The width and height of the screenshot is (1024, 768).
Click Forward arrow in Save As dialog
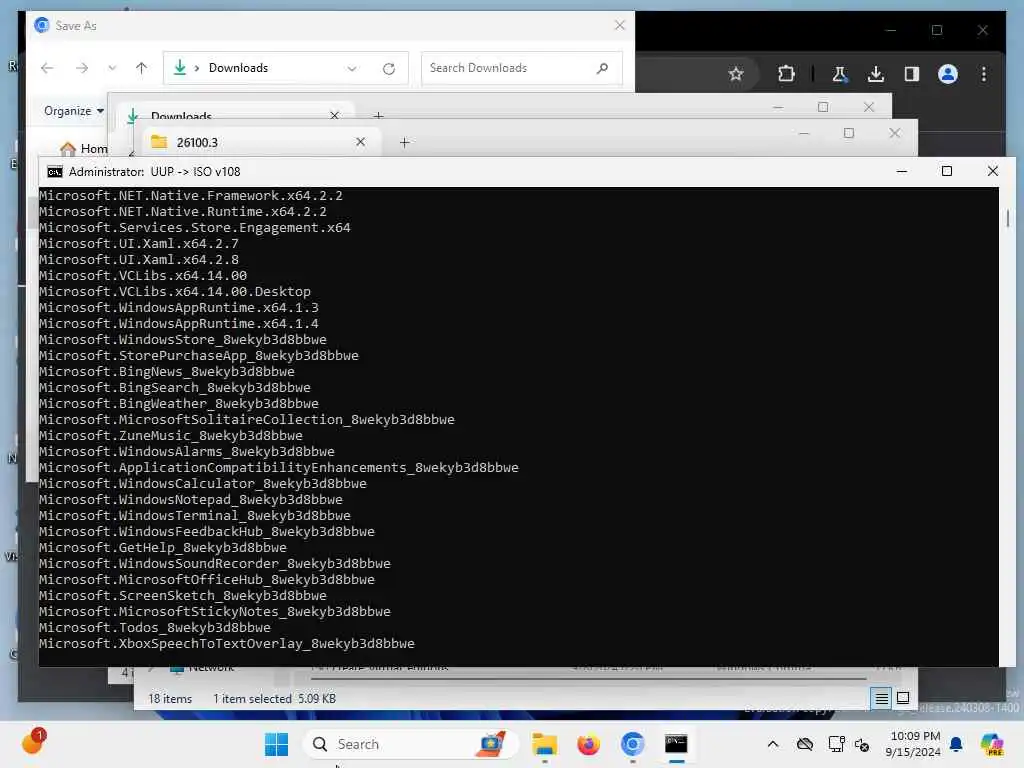click(82, 68)
